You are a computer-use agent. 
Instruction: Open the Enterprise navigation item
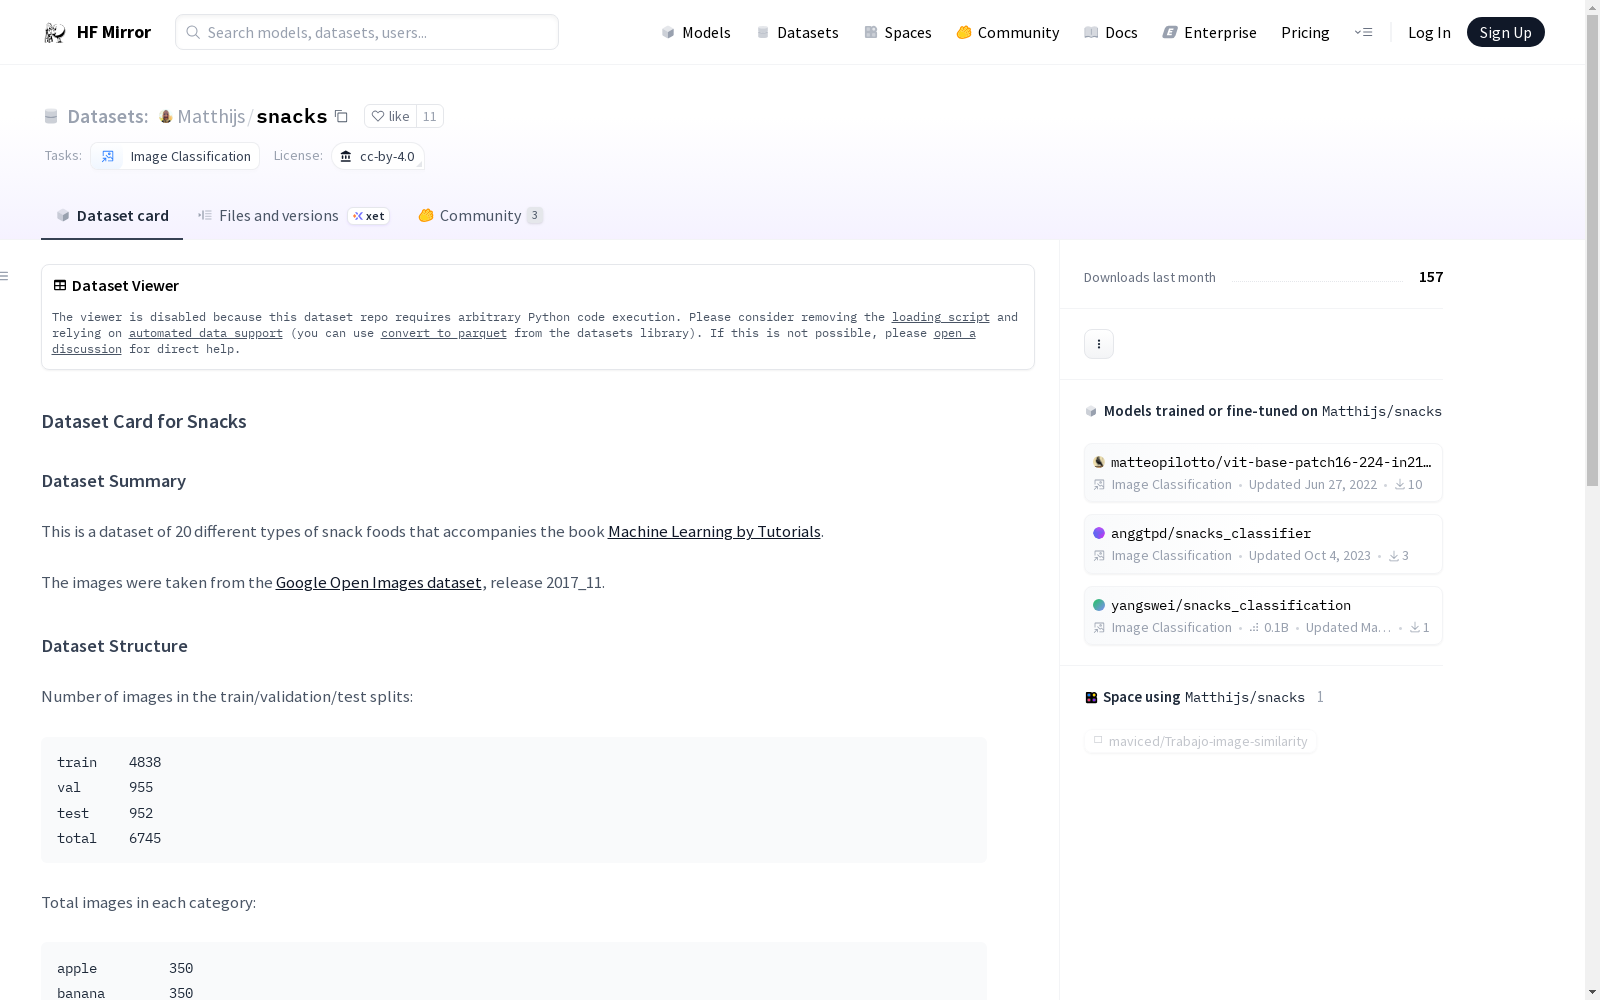pyautogui.click(x=1210, y=32)
